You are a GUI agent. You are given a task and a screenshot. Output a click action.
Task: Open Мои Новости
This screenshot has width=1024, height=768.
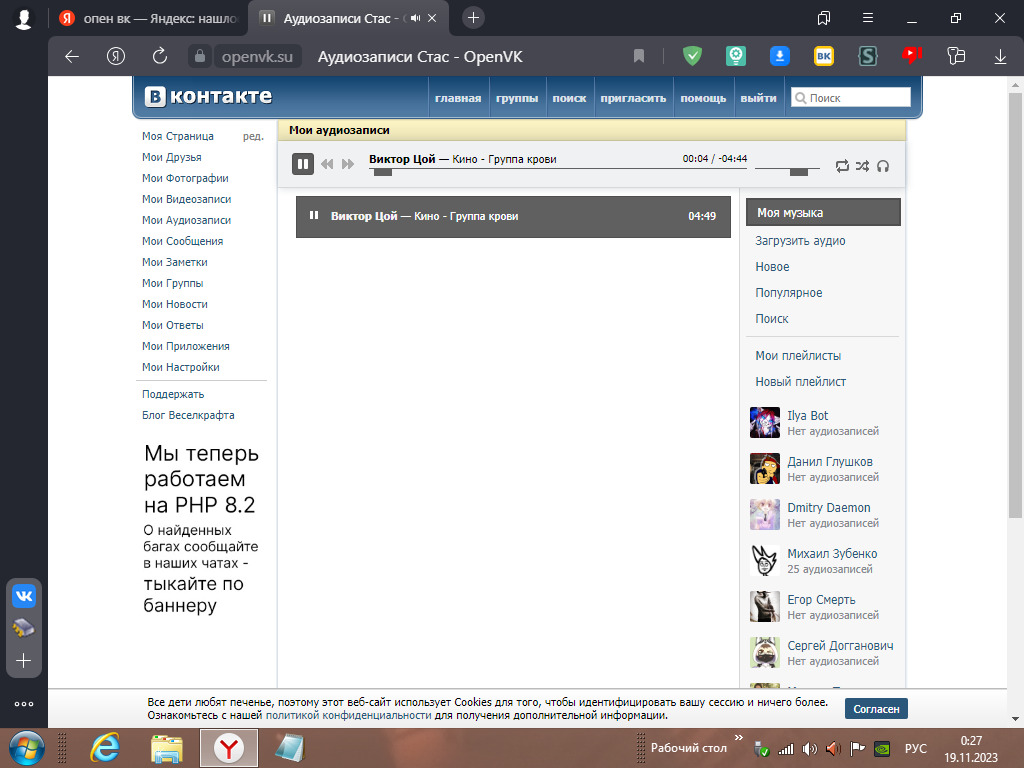tap(175, 304)
